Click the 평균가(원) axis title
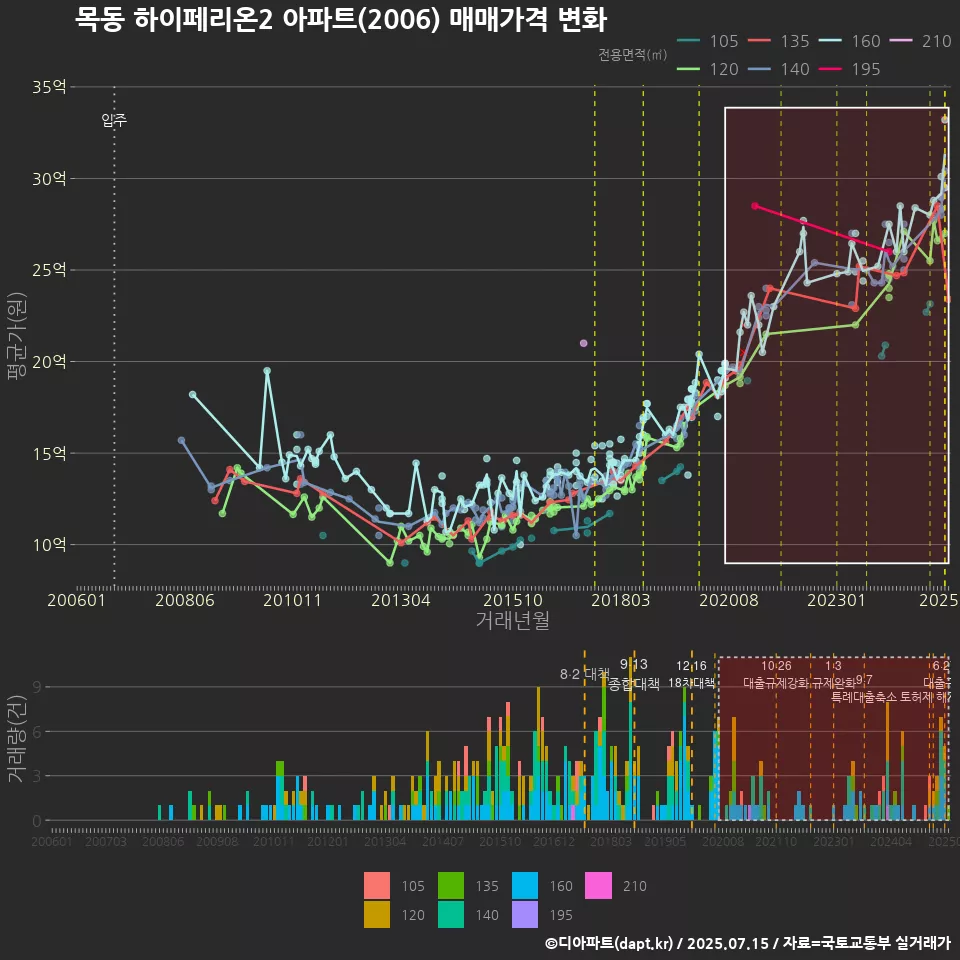The height and width of the screenshot is (960, 960). pyautogui.click(x=17, y=336)
